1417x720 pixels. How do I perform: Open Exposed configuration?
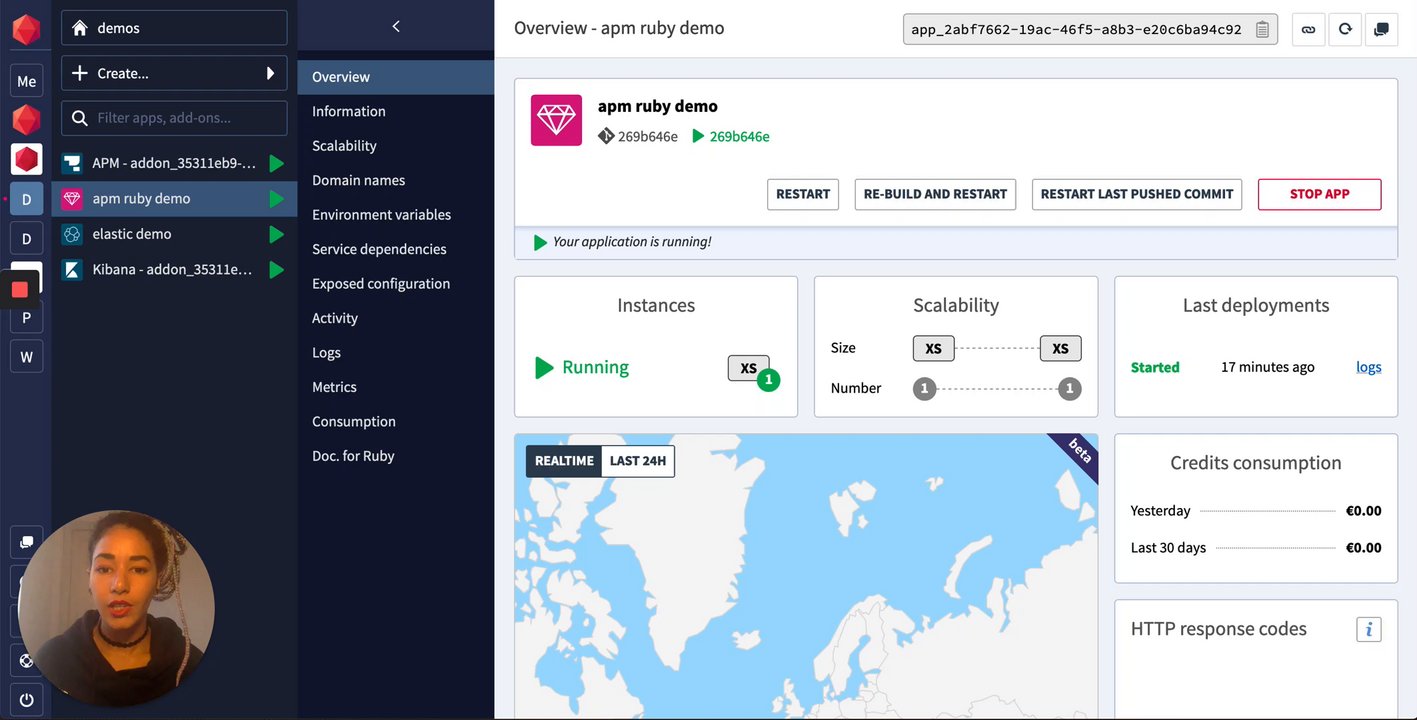tap(396, 284)
